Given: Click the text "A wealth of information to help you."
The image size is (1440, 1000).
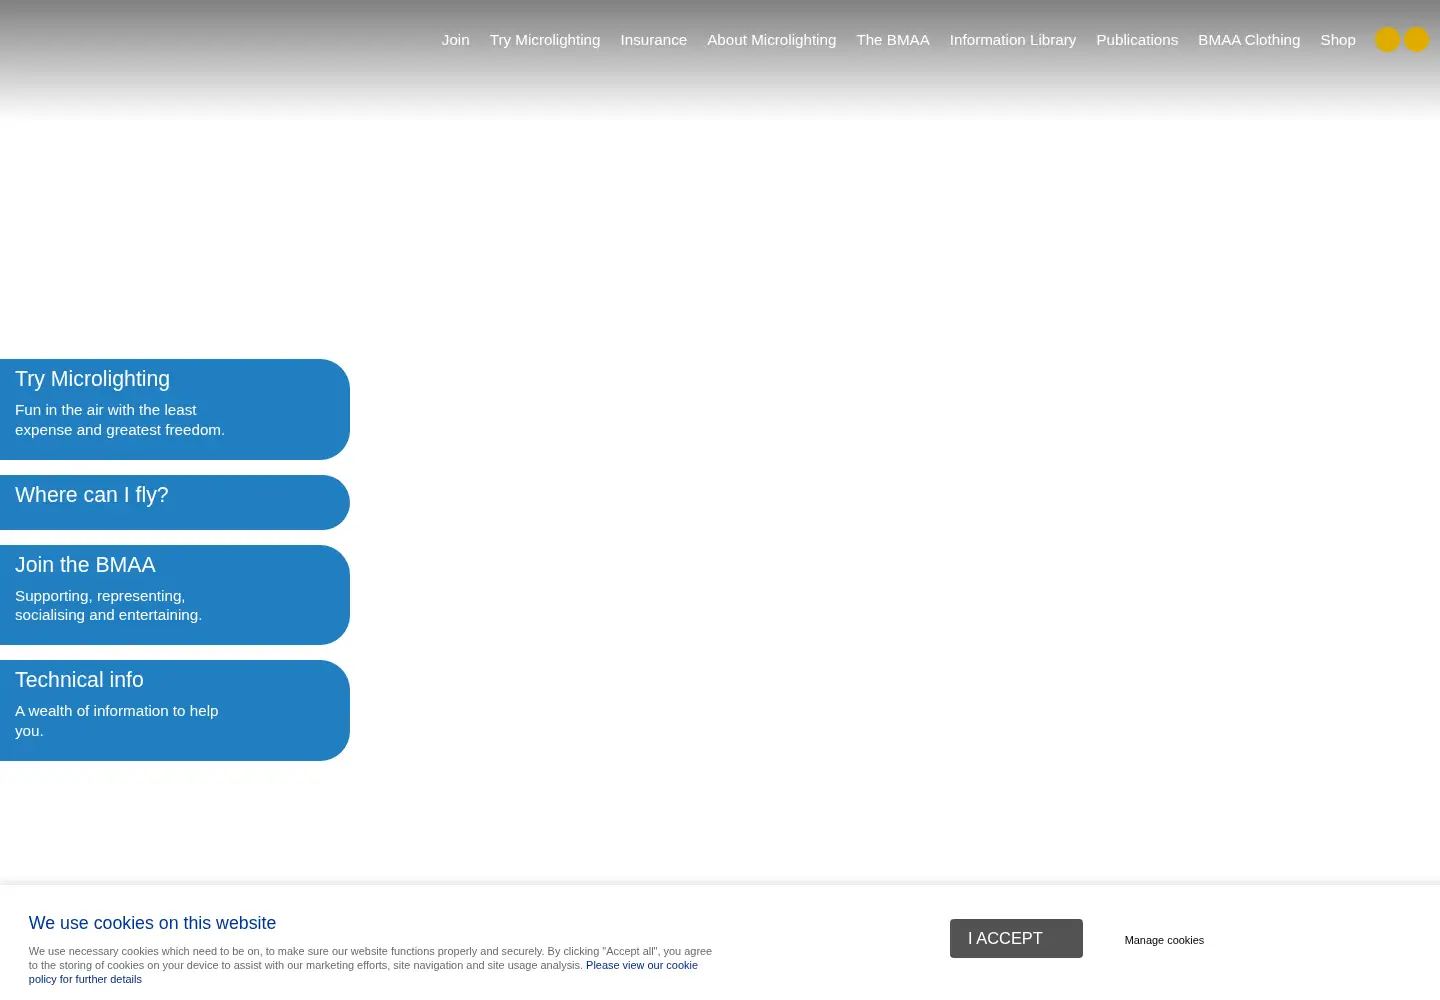Looking at the screenshot, I should (116, 721).
